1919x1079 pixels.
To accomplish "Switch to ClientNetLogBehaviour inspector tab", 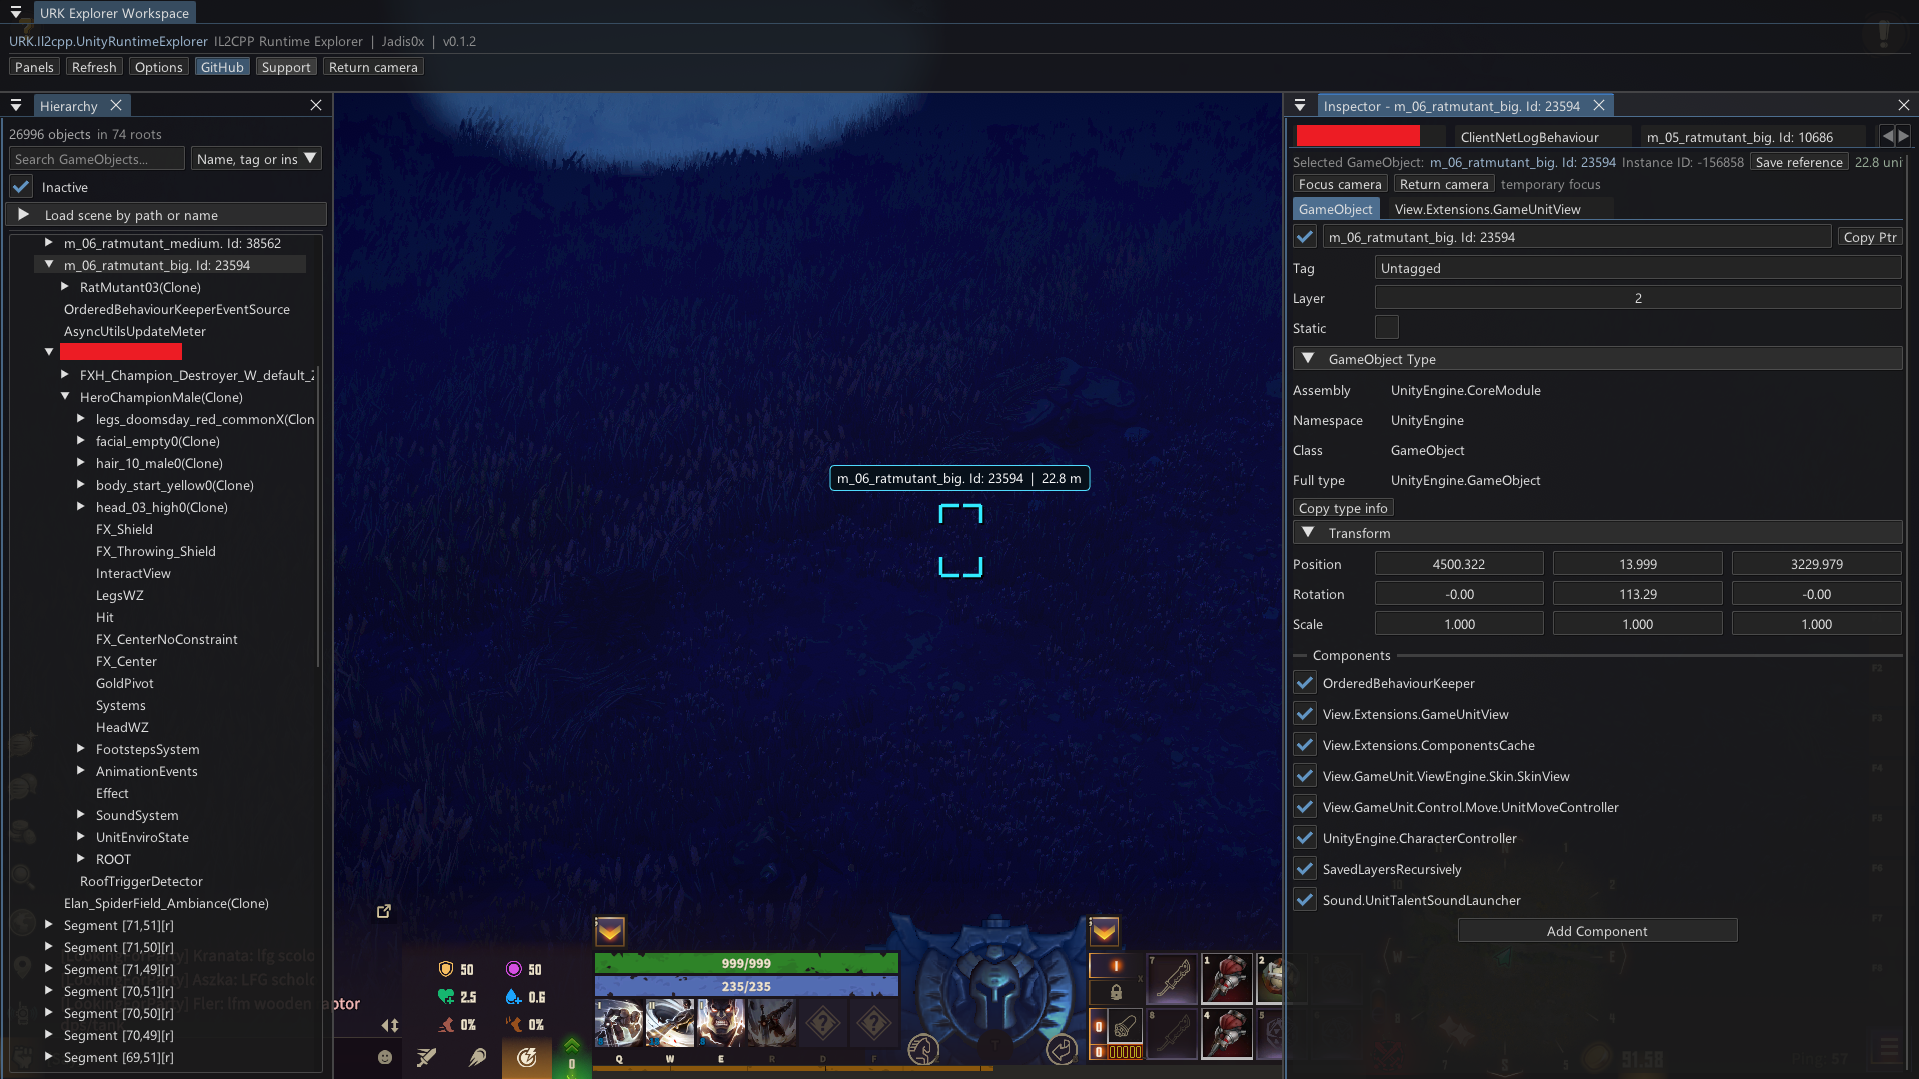I will tap(1529, 137).
